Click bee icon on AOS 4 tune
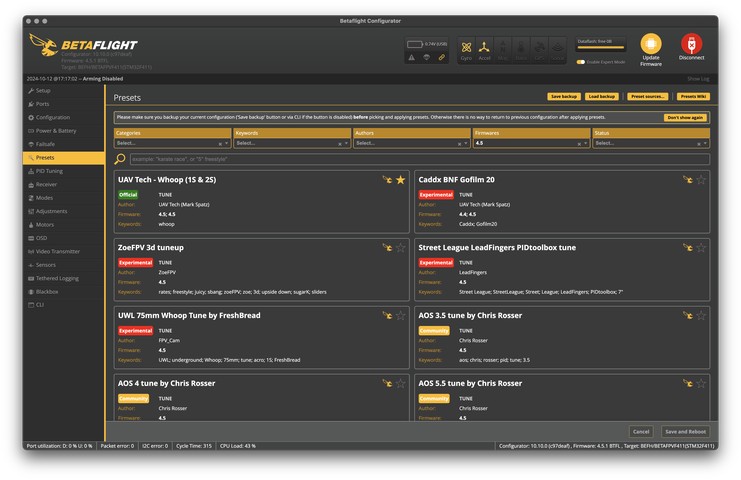 tap(388, 384)
